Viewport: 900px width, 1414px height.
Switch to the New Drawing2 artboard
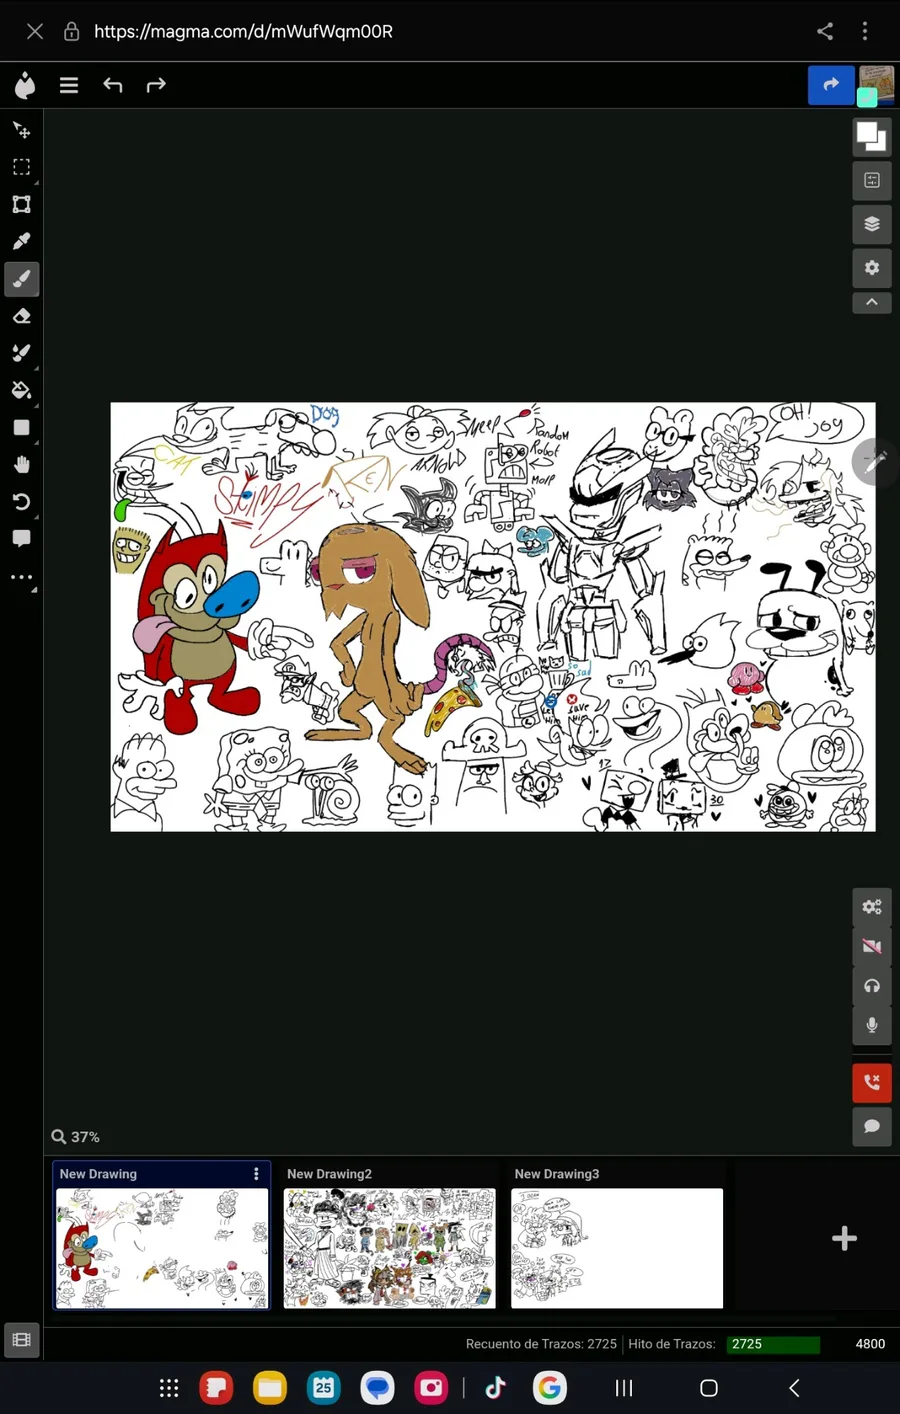coord(389,1248)
